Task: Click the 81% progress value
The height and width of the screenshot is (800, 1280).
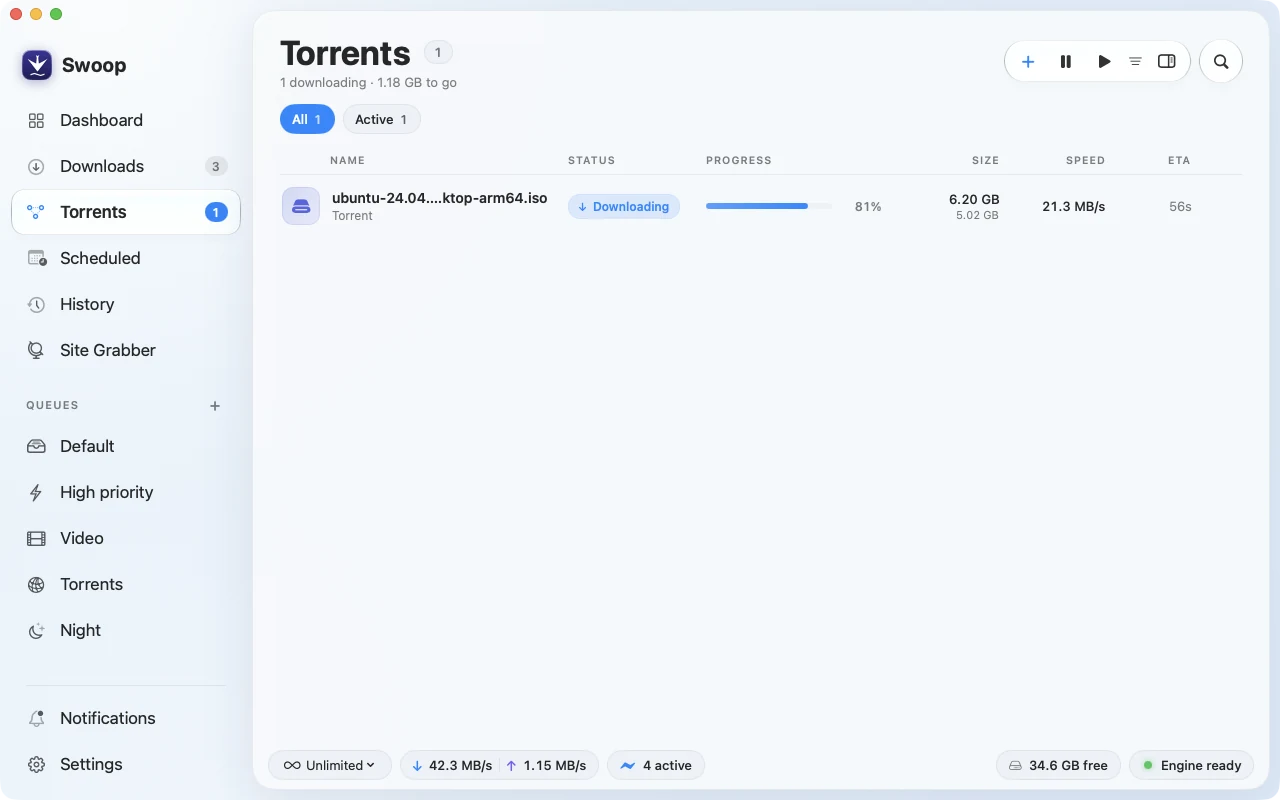Action: tap(868, 206)
